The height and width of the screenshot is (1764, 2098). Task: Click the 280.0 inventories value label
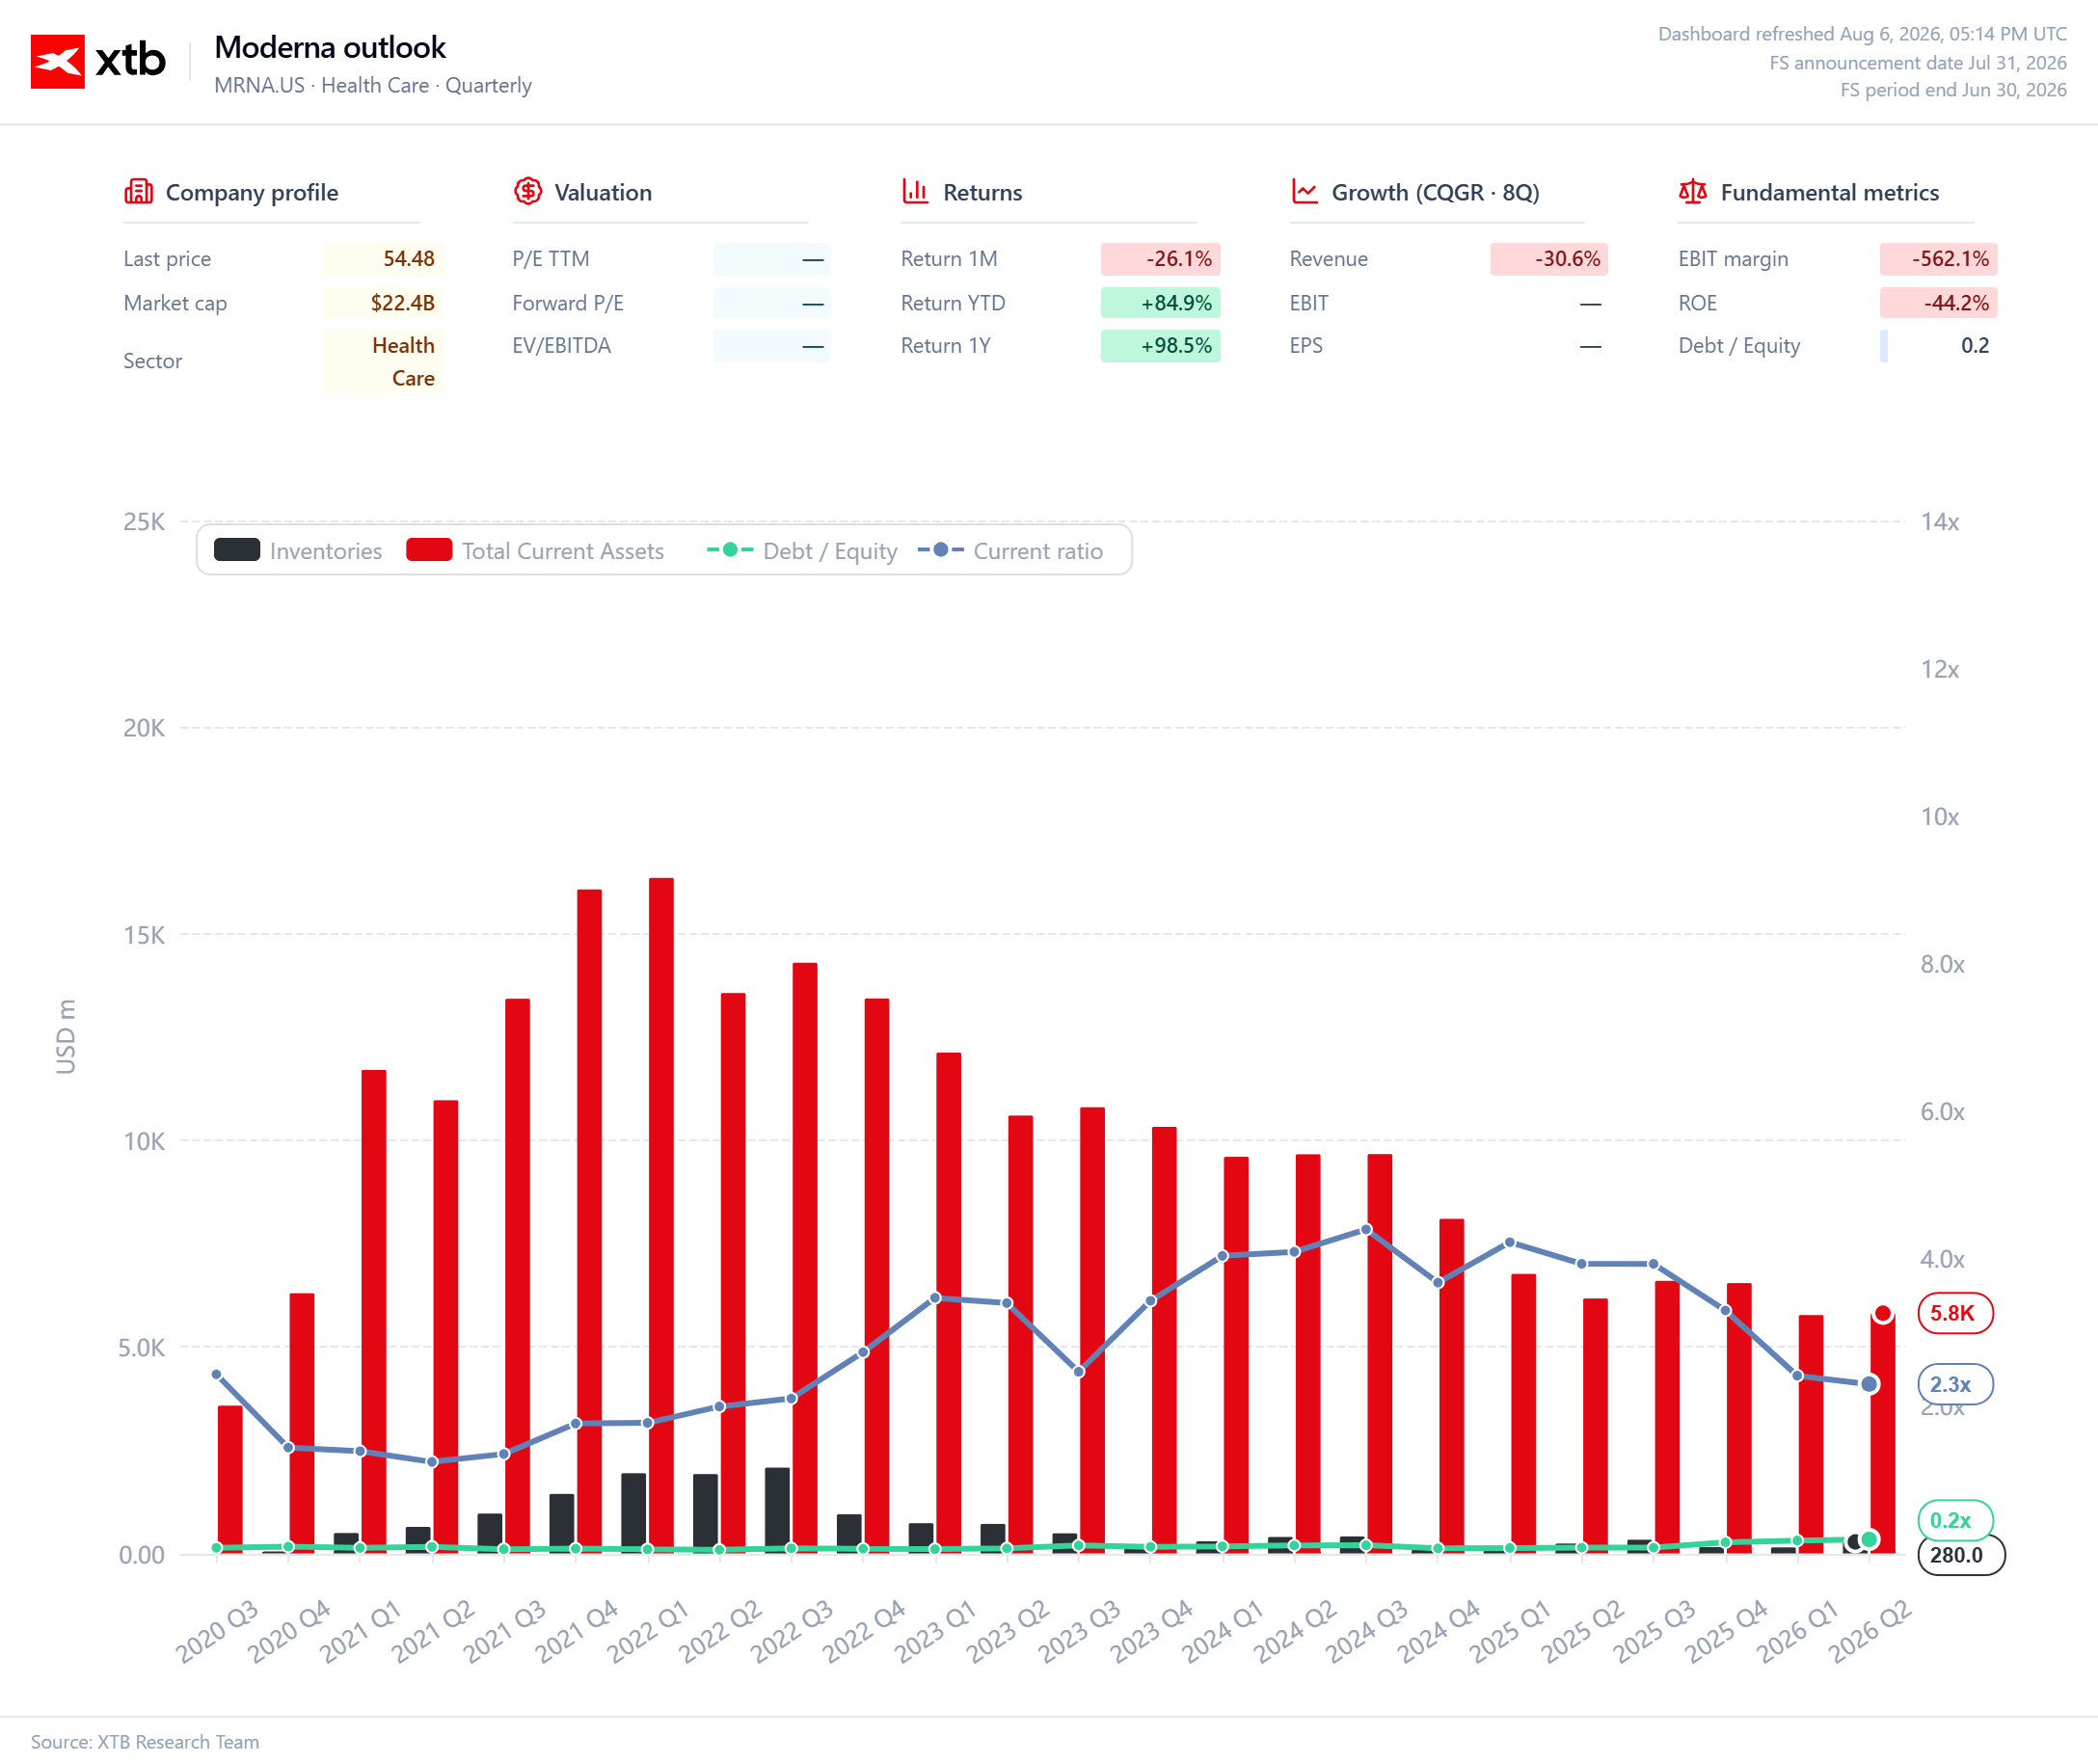click(1960, 1555)
